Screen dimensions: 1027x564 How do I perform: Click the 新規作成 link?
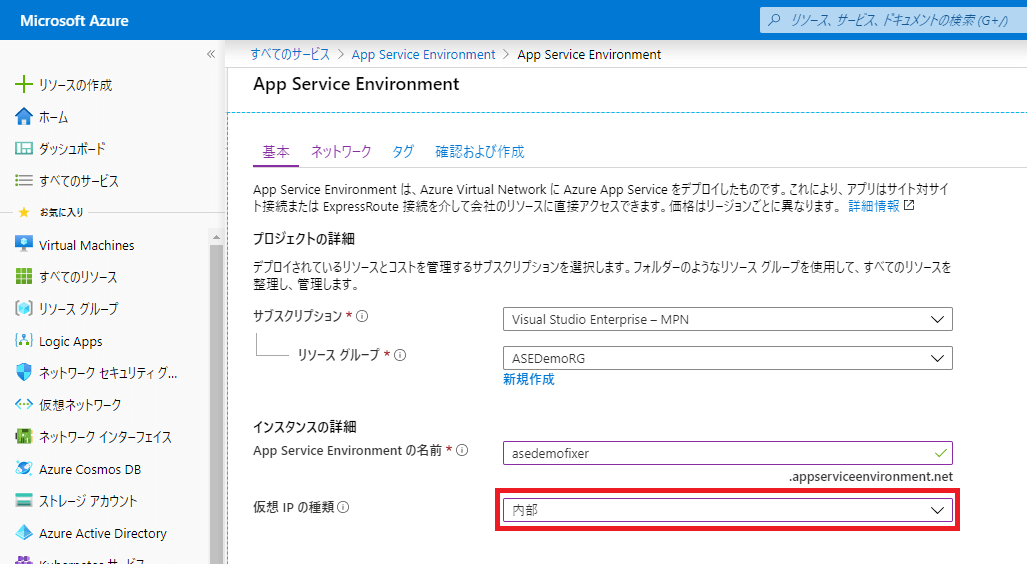[x=528, y=380]
